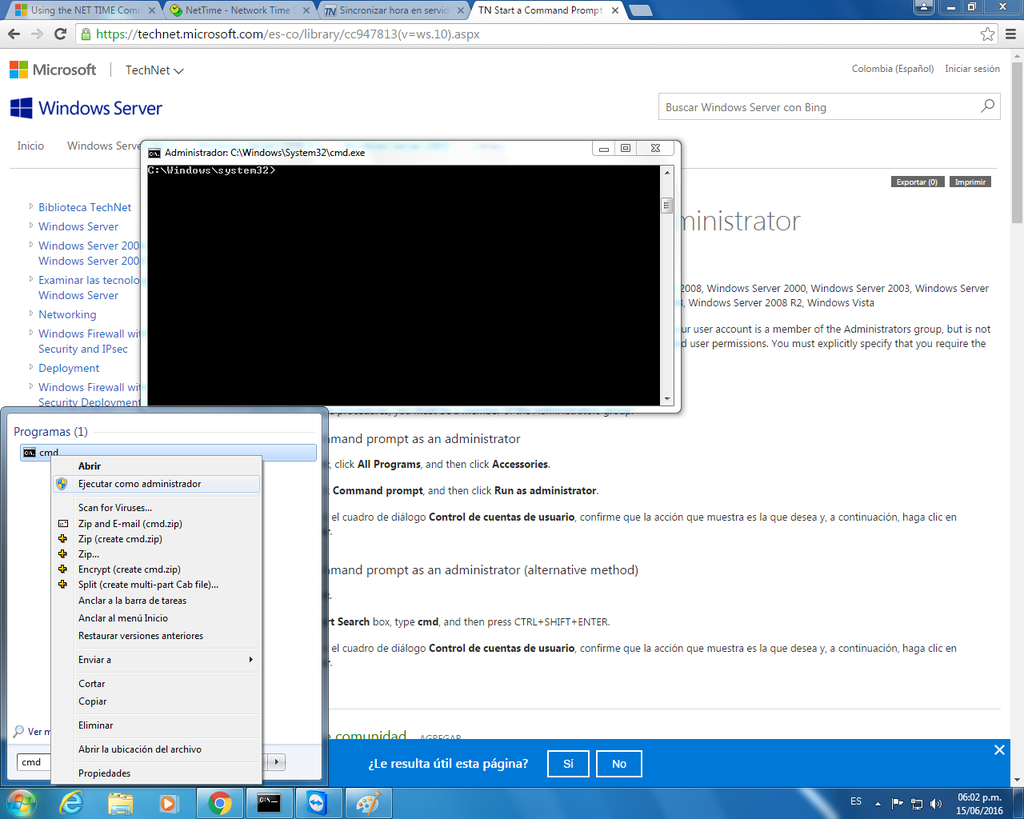Viewport: 1024px width, 819px height.
Task: Click the Start menu search box containing cmd
Action: 33,762
